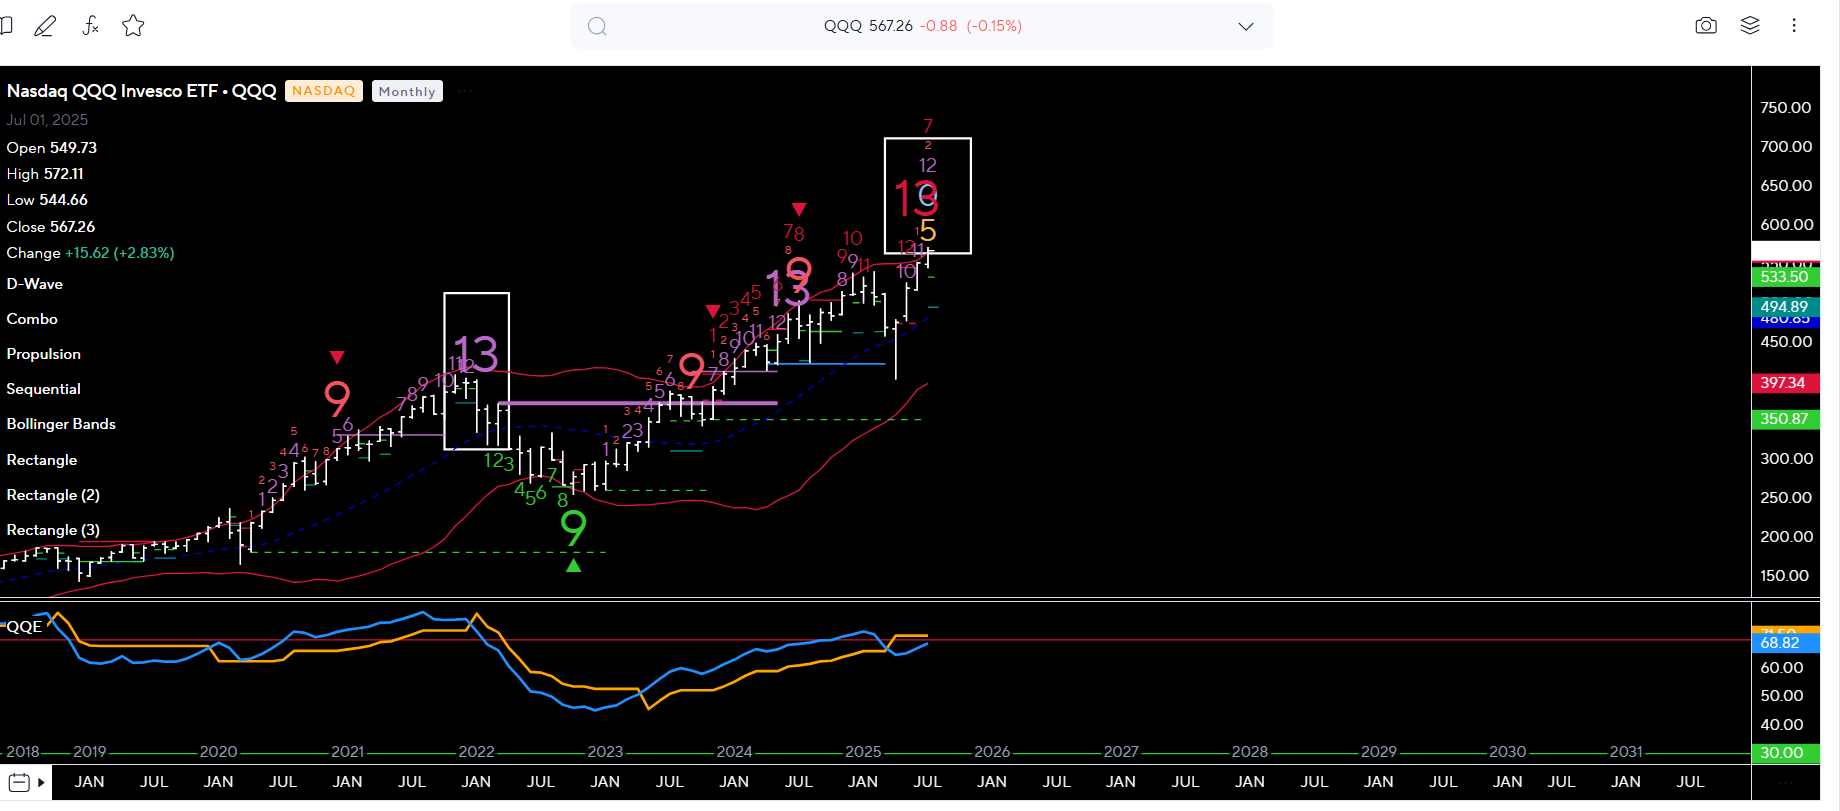
Task: Click the star favorites icon
Action: coord(133,26)
